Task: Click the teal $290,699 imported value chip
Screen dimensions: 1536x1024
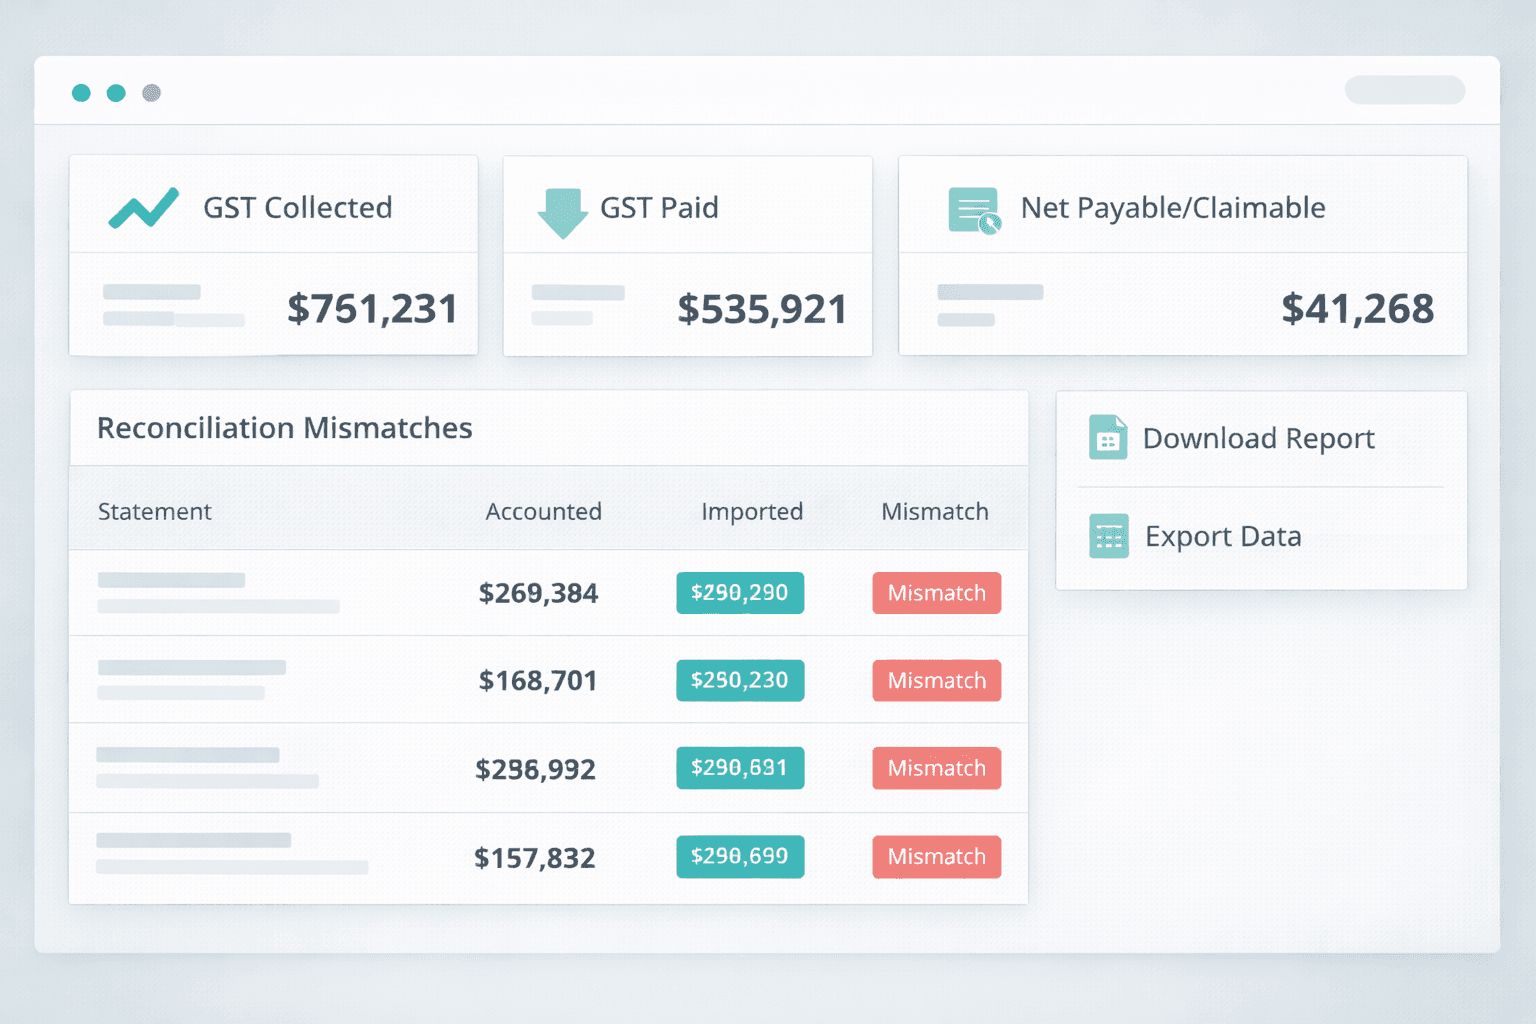Action: point(740,856)
